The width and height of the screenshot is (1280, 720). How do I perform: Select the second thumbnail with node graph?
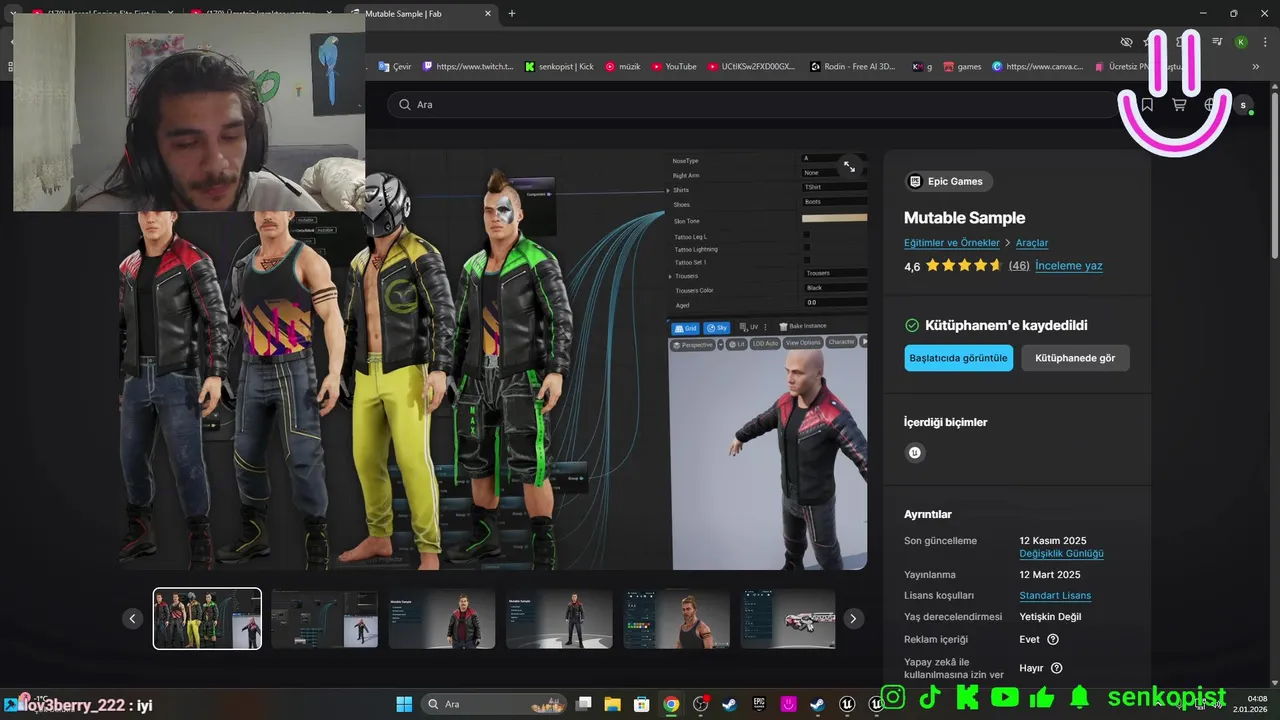coord(325,619)
